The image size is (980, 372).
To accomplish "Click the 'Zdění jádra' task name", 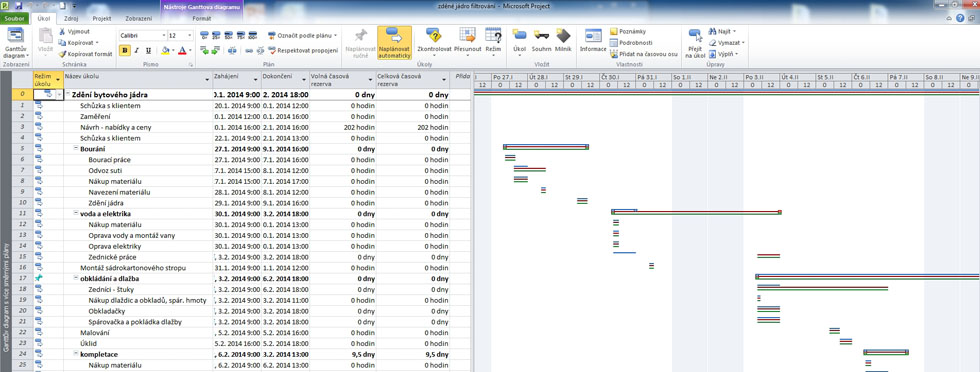I will pos(106,203).
